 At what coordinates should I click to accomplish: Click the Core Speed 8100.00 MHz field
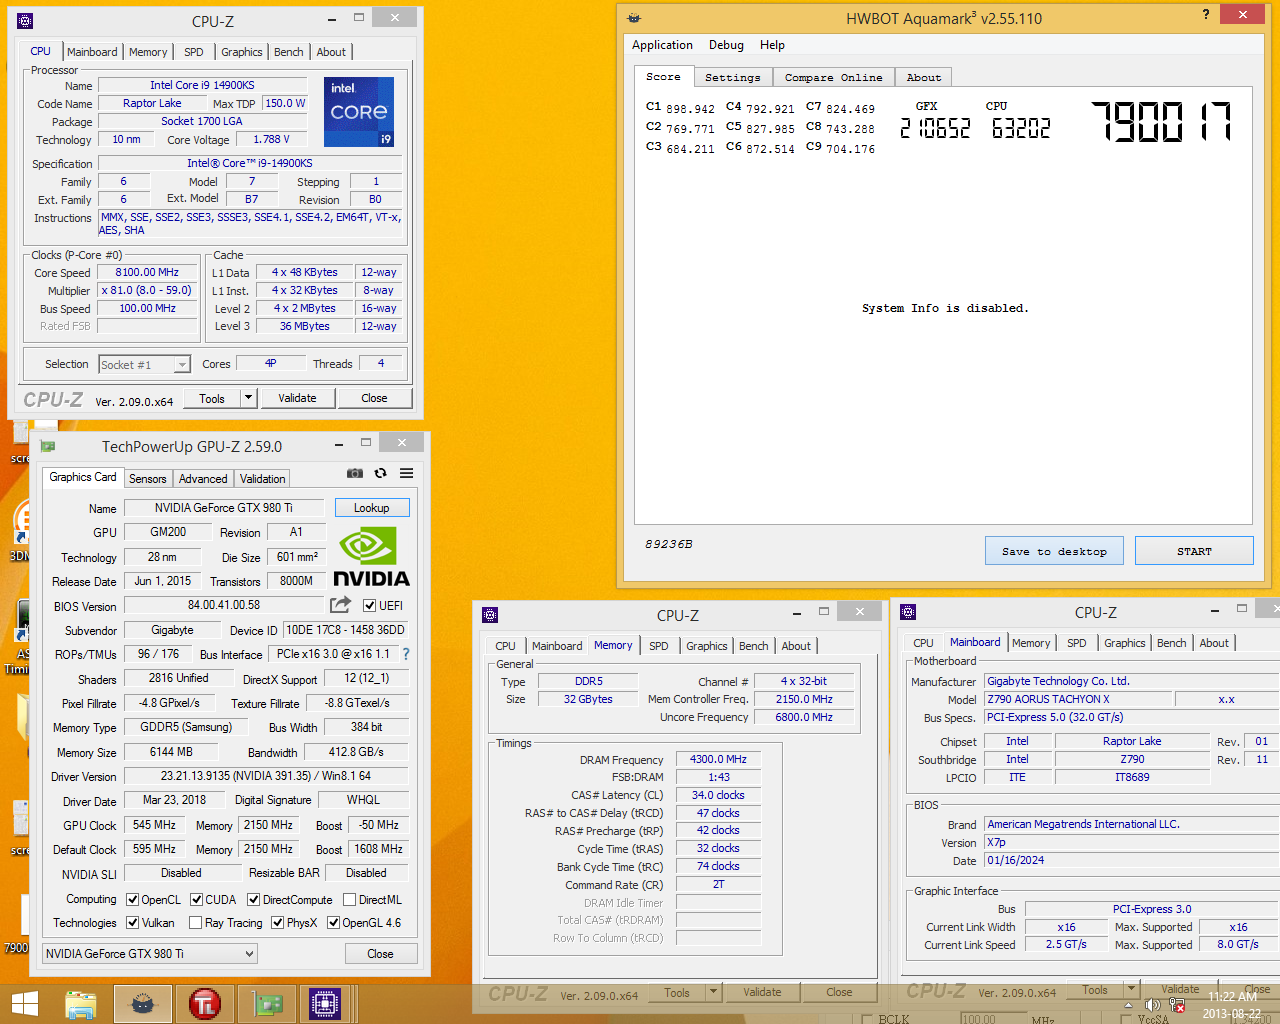(x=147, y=272)
